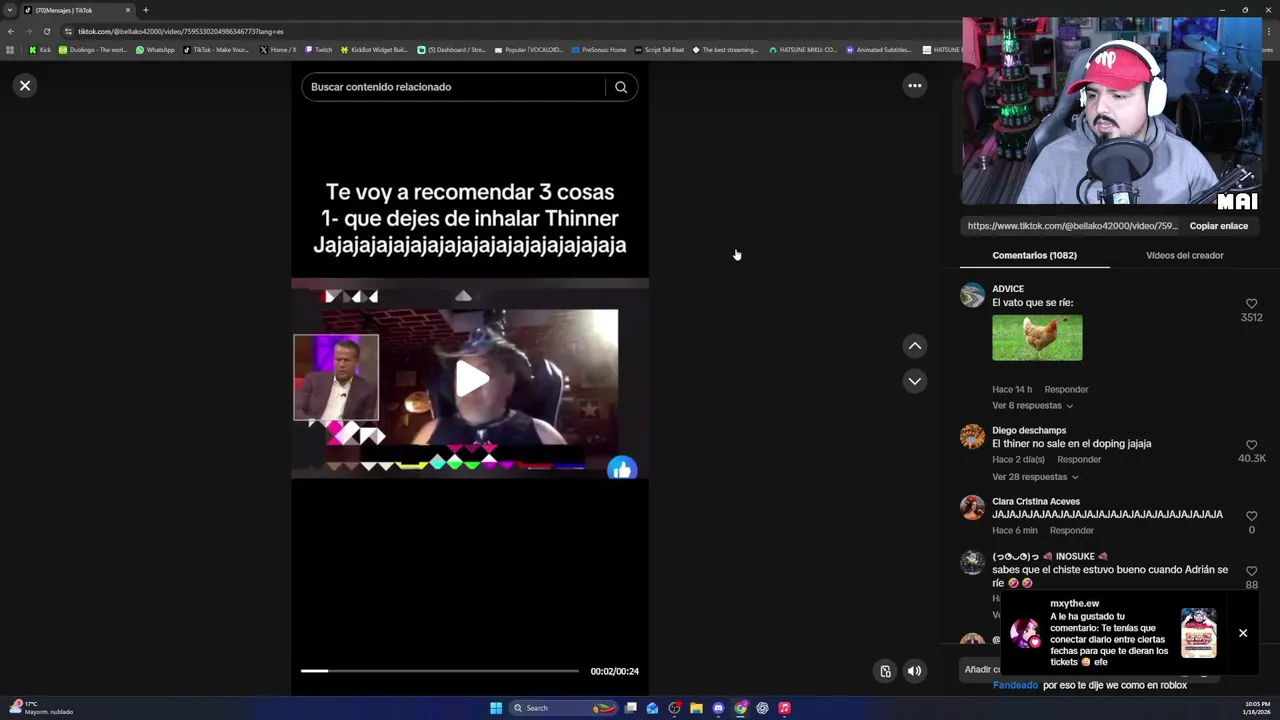Open OBS Studio from the taskbar
Screen dimensions: 1280x720
click(674, 708)
